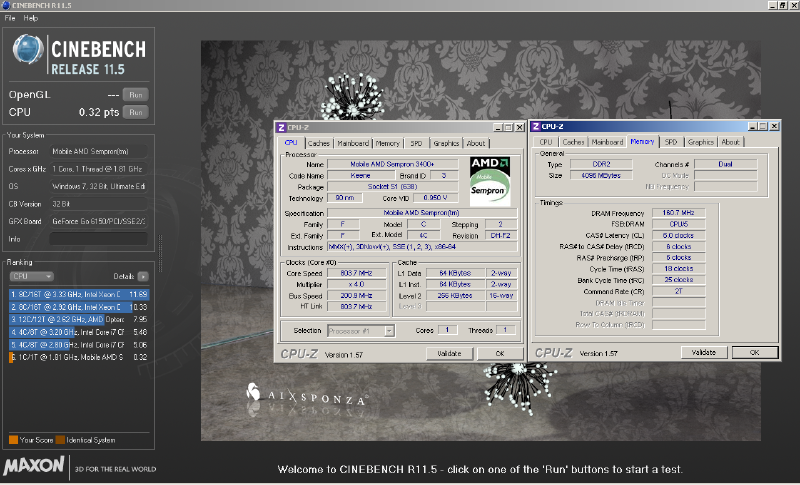Click the Command Rate 2T value

click(679, 291)
